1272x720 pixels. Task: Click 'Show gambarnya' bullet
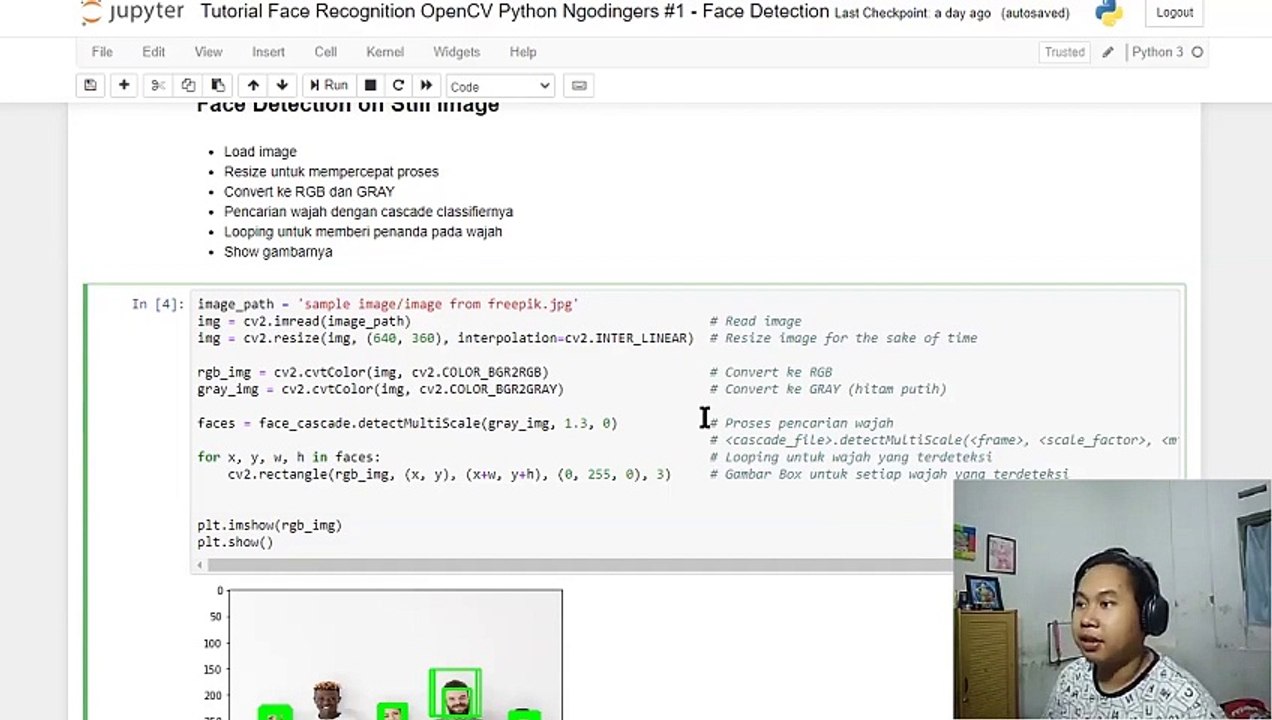point(278,252)
